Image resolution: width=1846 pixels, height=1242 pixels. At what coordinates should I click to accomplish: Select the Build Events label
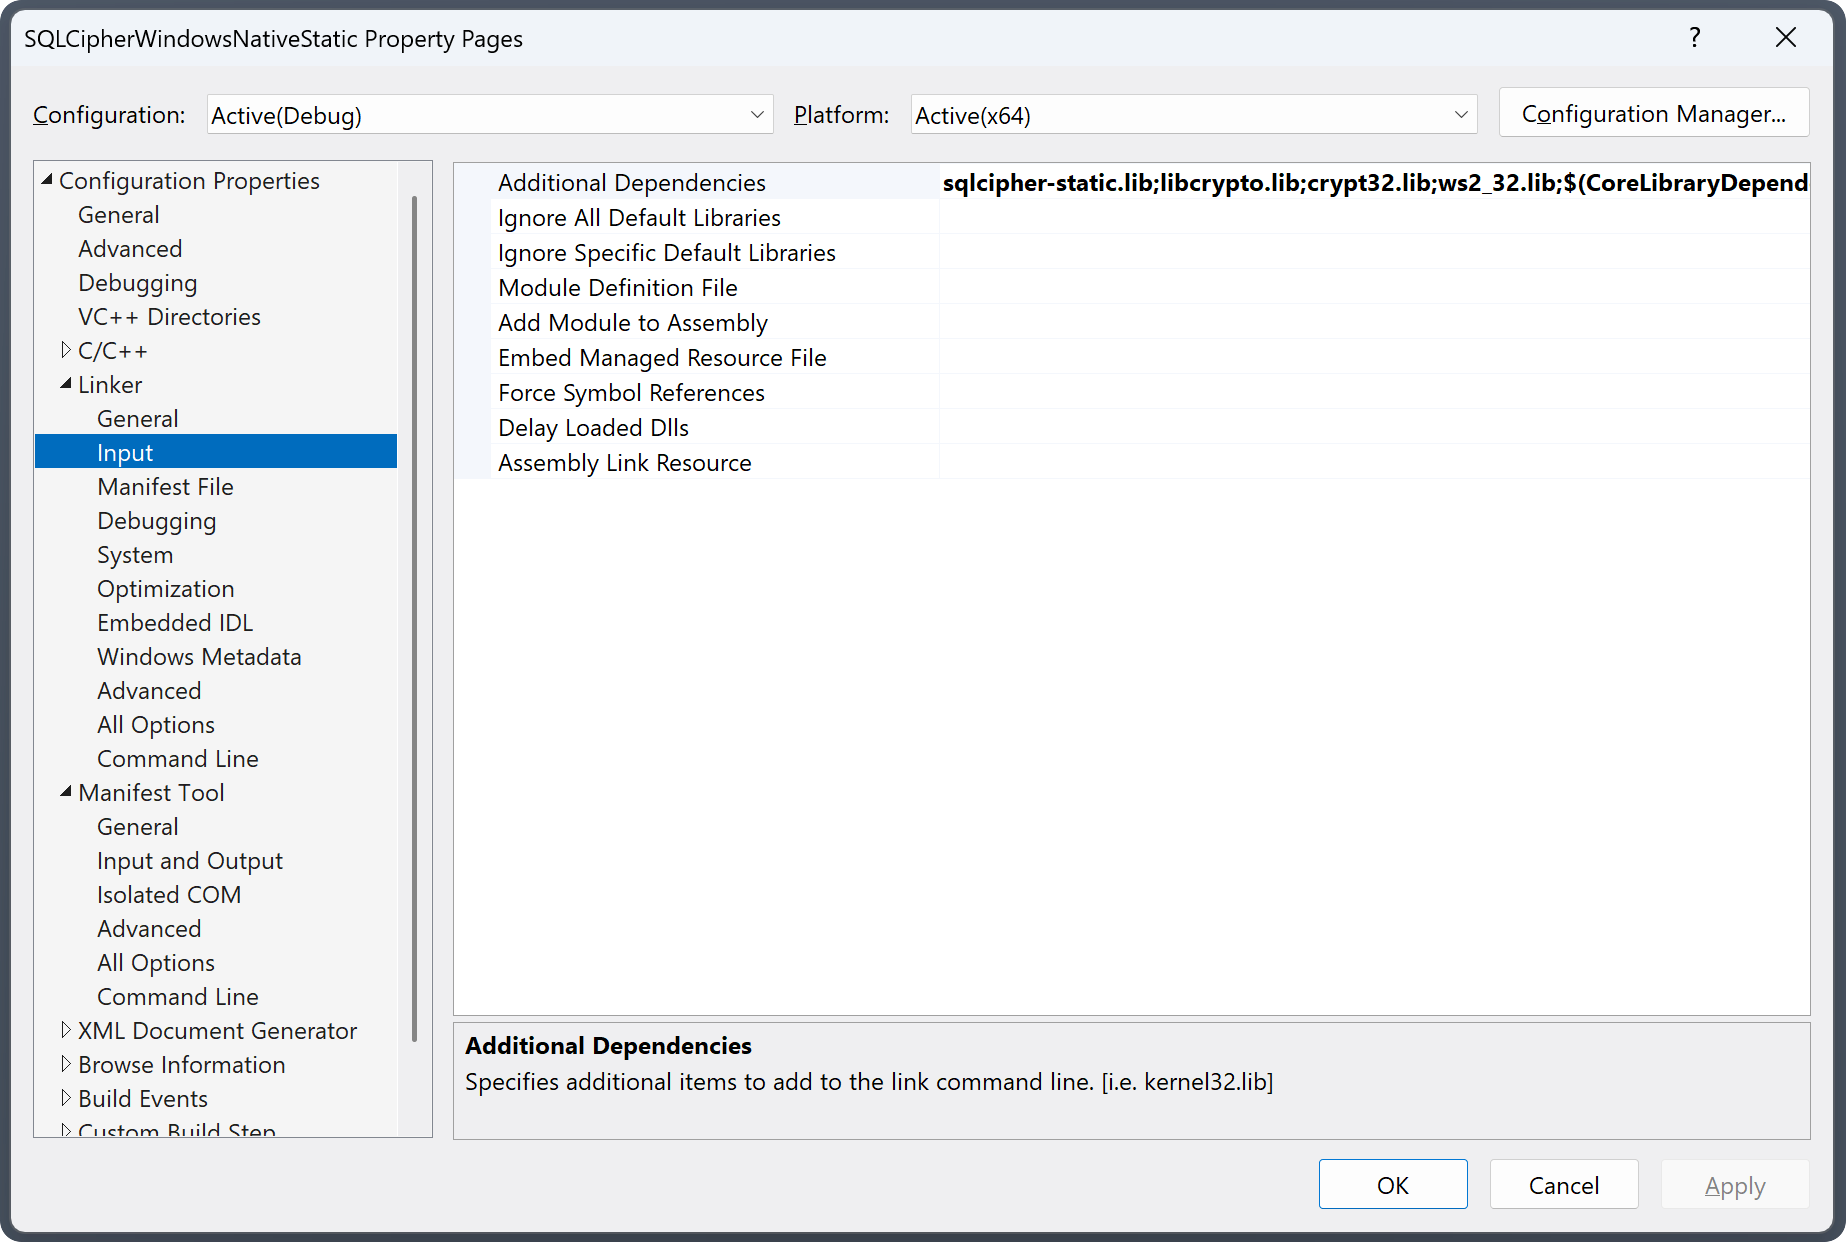click(x=143, y=1099)
